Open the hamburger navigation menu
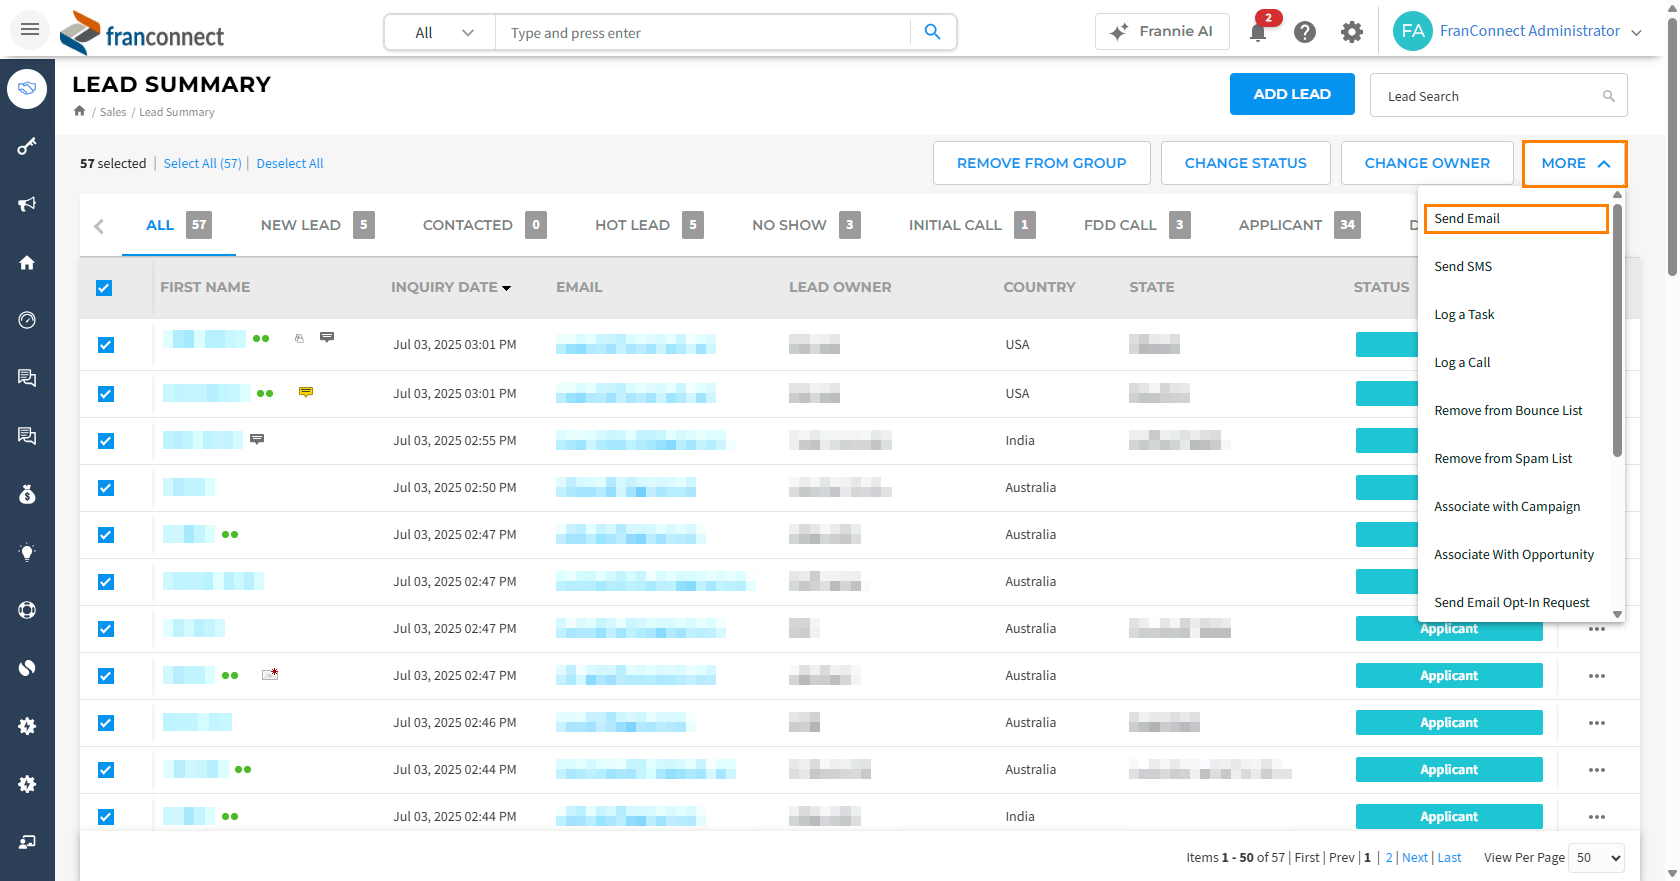The width and height of the screenshot is (1680, 881). [30, 30]
